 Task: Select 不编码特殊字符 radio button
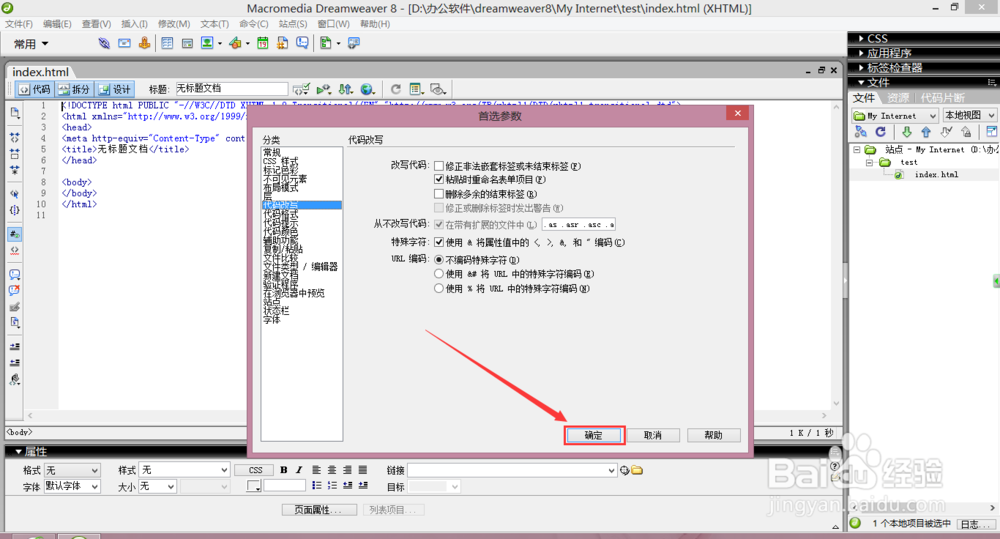point(439,260)
